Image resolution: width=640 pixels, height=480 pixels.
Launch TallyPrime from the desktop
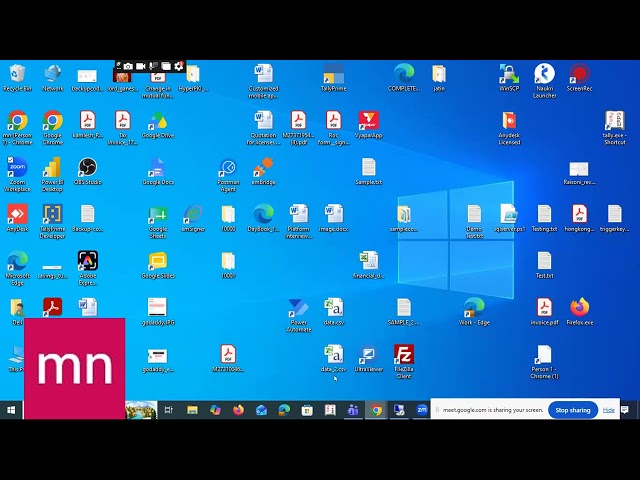tap(333, 78)
